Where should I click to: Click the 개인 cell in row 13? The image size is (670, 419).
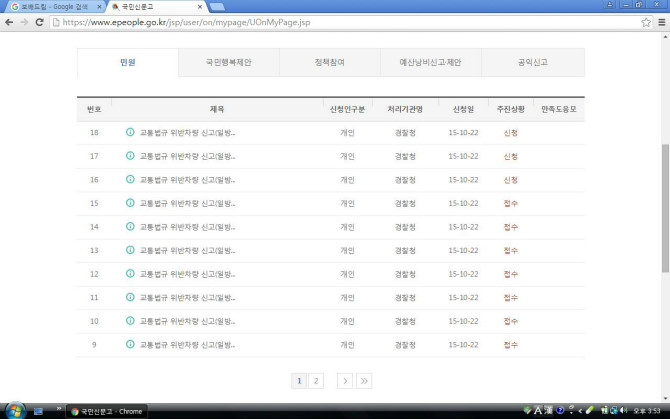coord(347,250)
